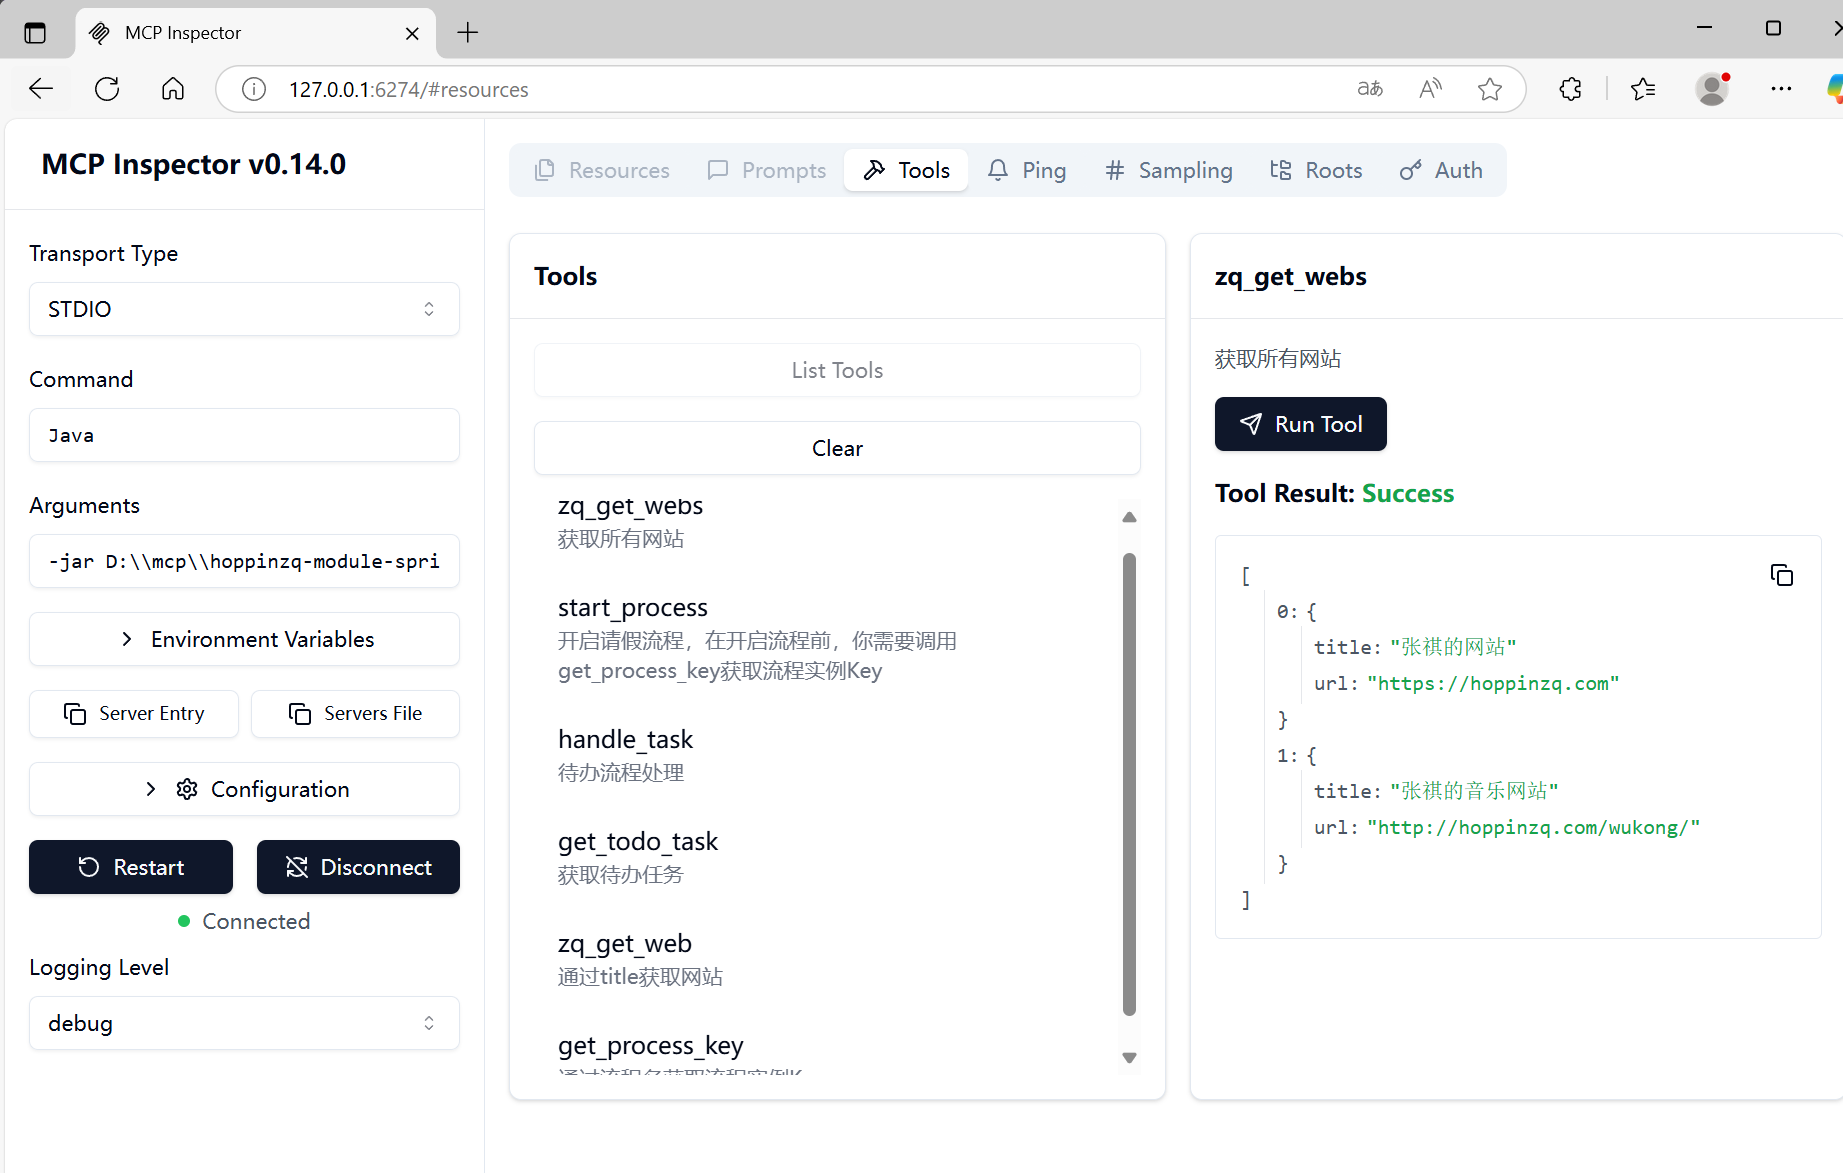Expand the Configuration section
Viewport: 1843px width, 1173px height.
point(244,789)
